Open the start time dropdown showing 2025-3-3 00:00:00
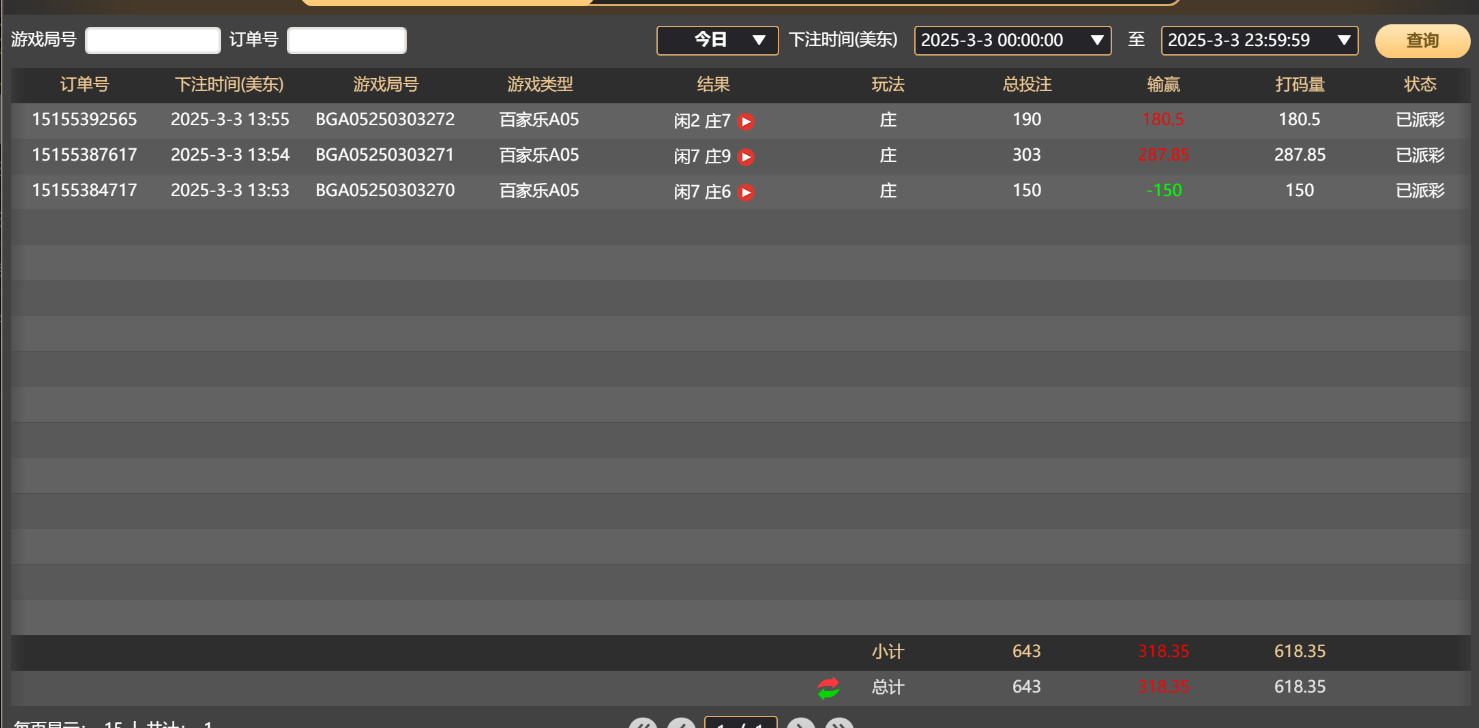The width and height of the screenshot is (1479, 728). [x=1013, y=41]
